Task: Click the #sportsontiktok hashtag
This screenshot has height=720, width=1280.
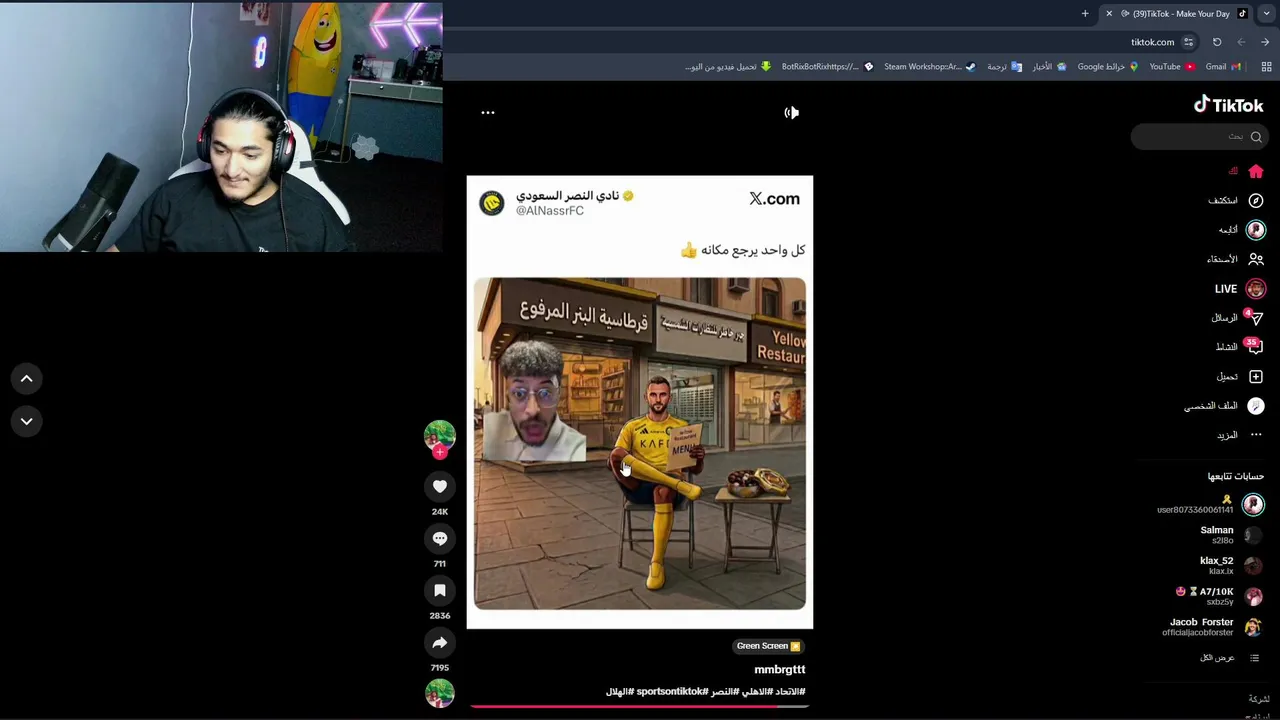Action: (672, 692)
